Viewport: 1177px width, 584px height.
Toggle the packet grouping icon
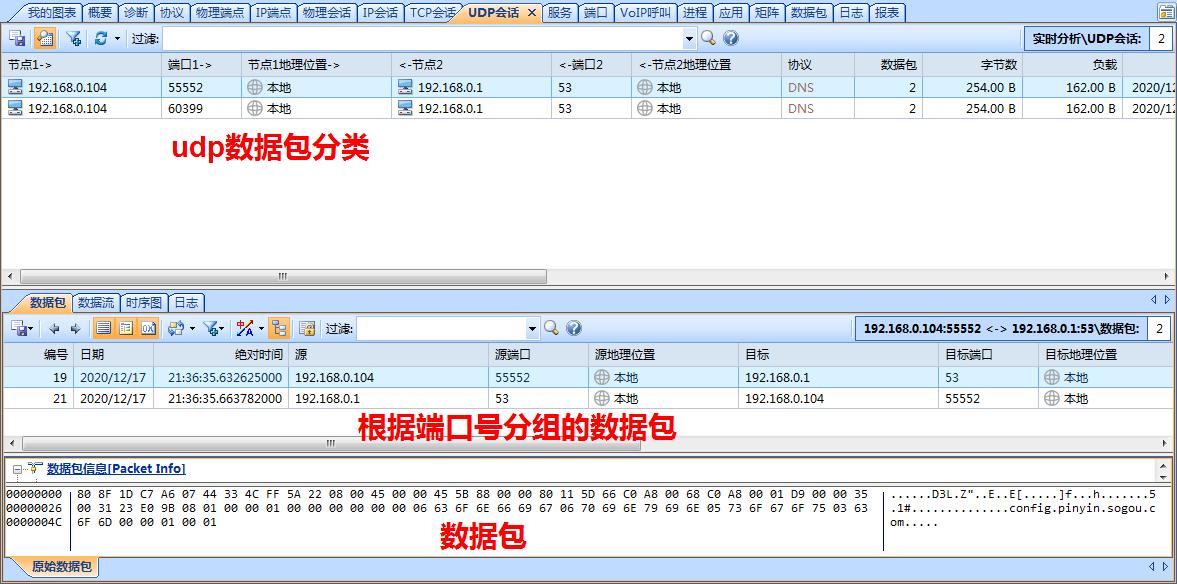pyautogui.click(x=281, y=328)
